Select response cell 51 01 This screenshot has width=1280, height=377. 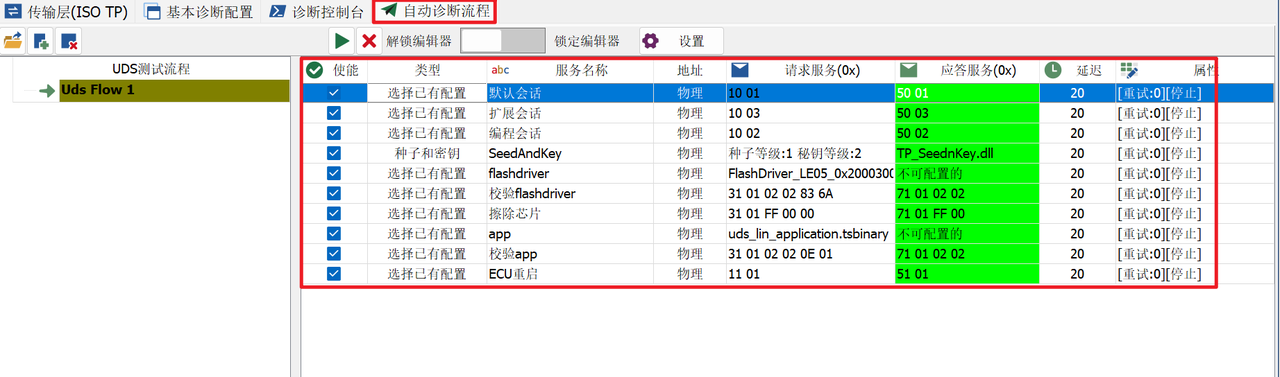tap(967, 273)
